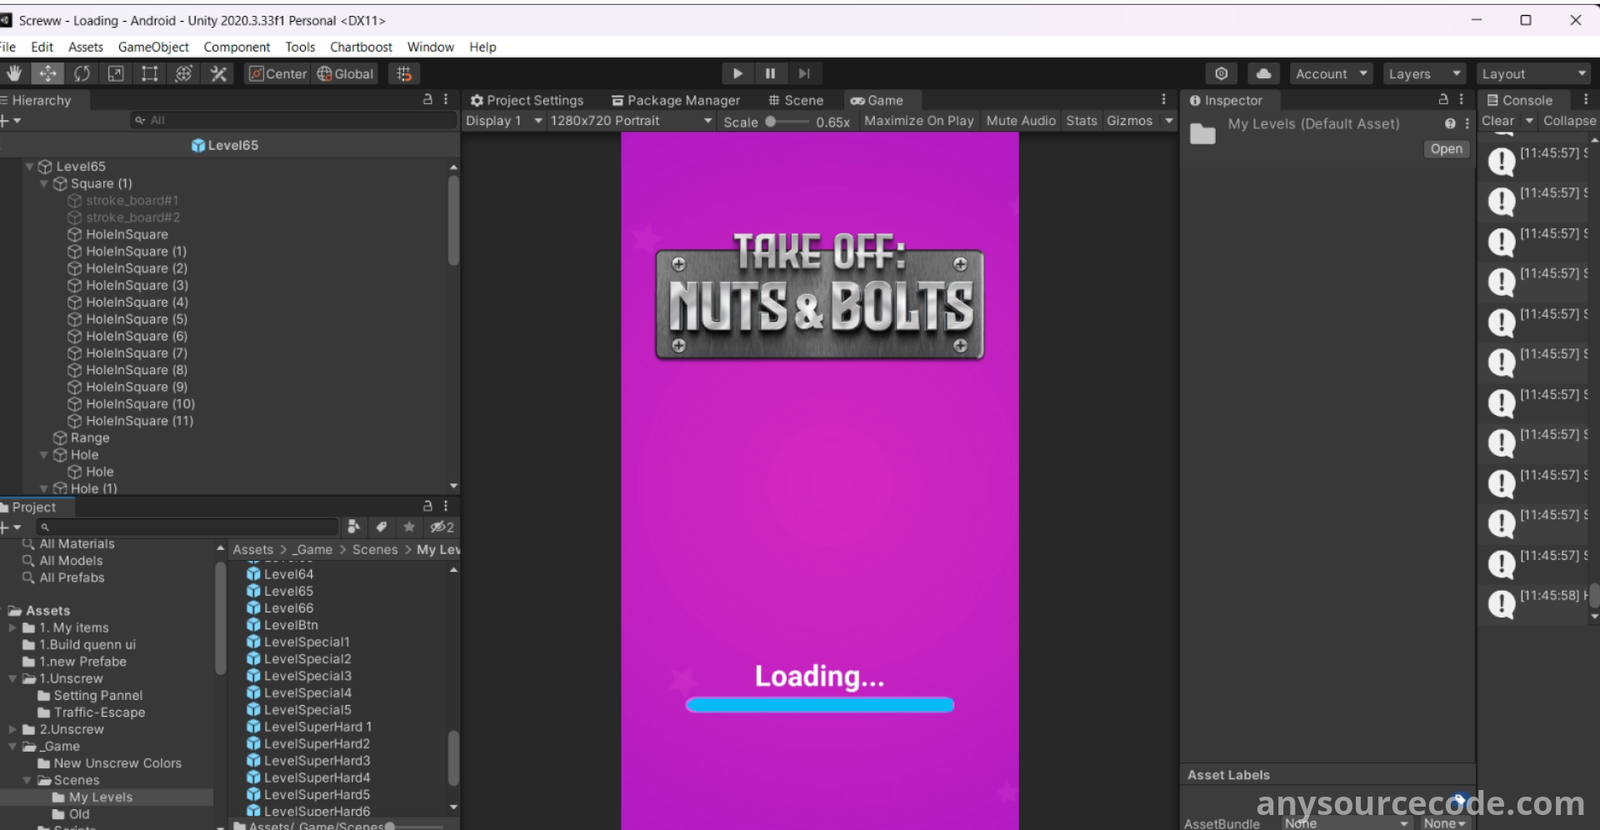Open the Display 1 dropdown

coord(504,120)
